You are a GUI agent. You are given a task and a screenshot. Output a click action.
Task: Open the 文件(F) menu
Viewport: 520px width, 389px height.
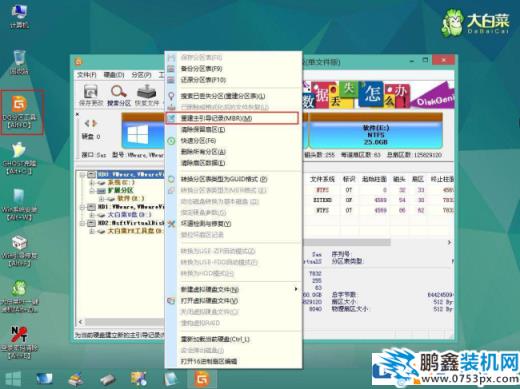(87, 75)
